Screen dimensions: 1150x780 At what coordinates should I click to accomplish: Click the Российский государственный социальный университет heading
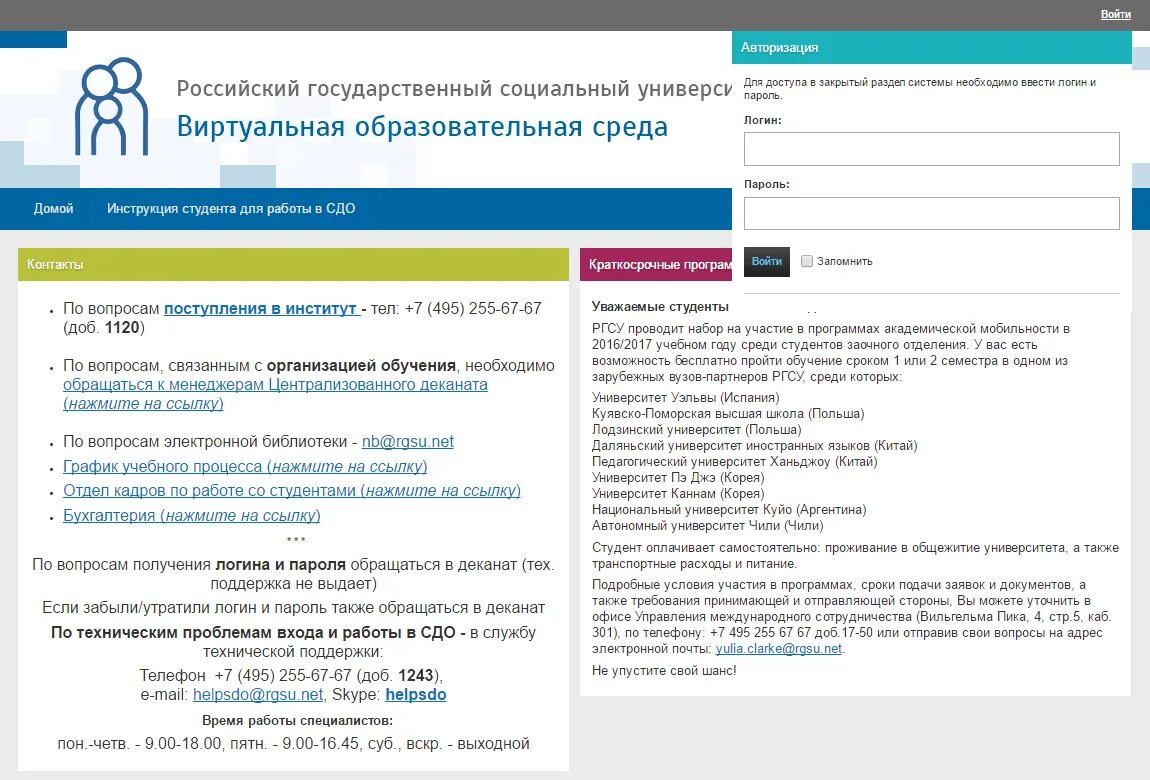(x=454, y=89)
